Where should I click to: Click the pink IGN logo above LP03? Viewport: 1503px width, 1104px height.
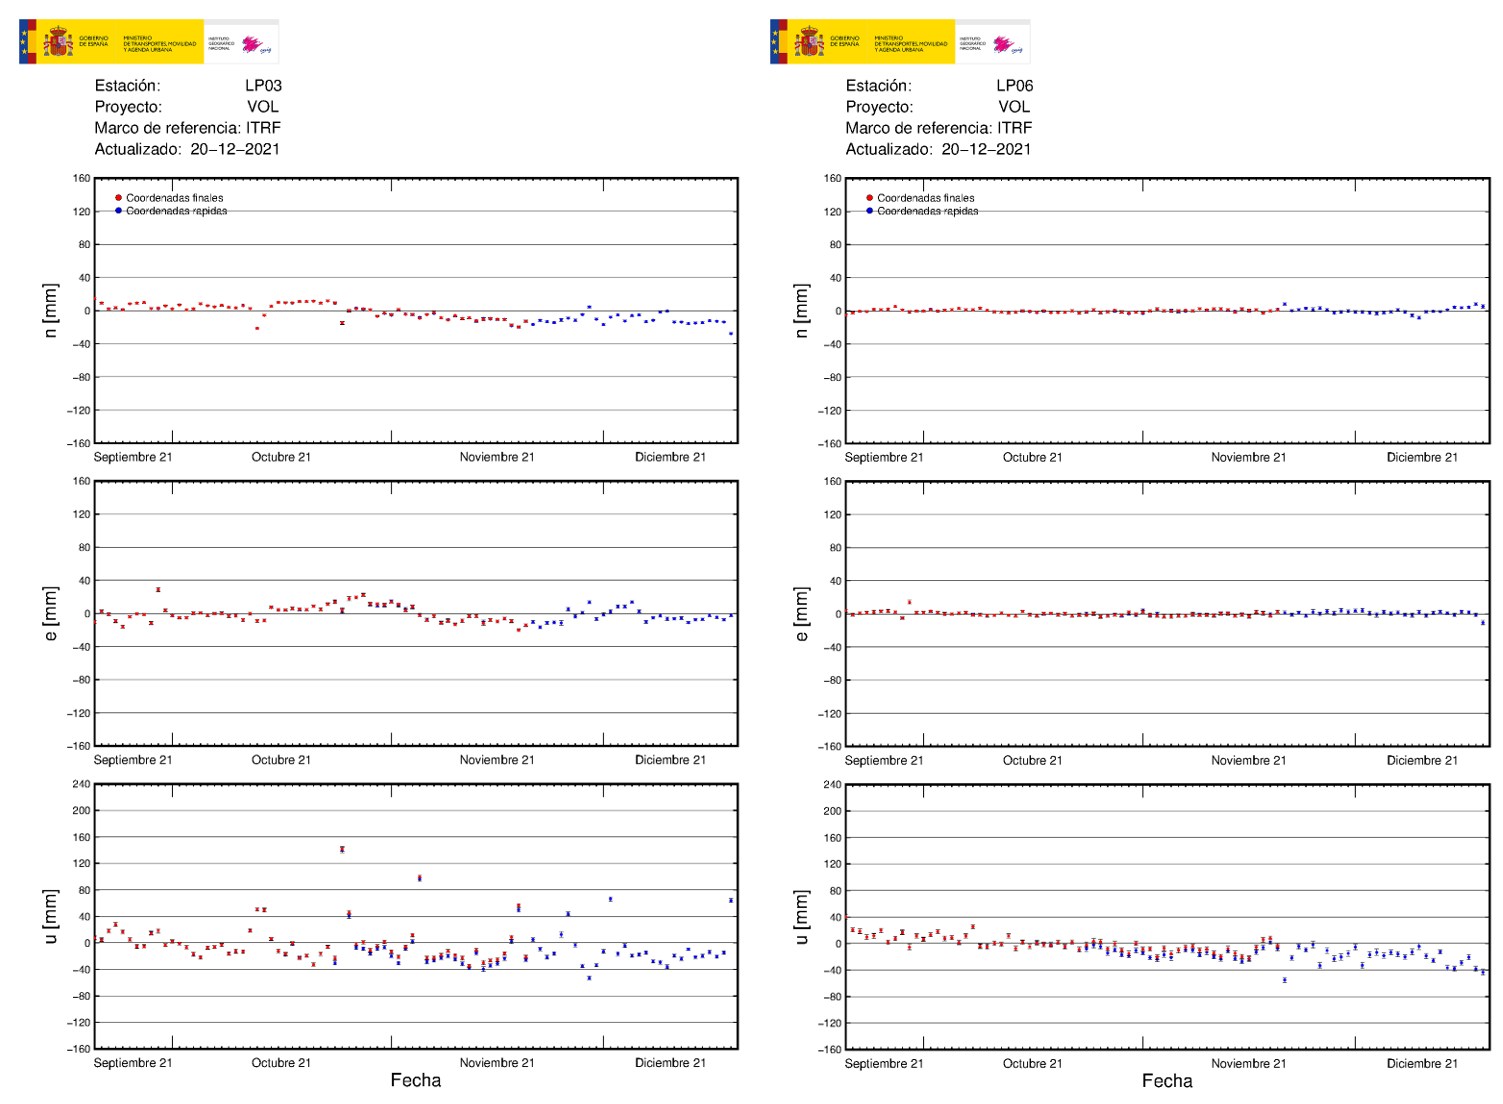coord(252,44)
